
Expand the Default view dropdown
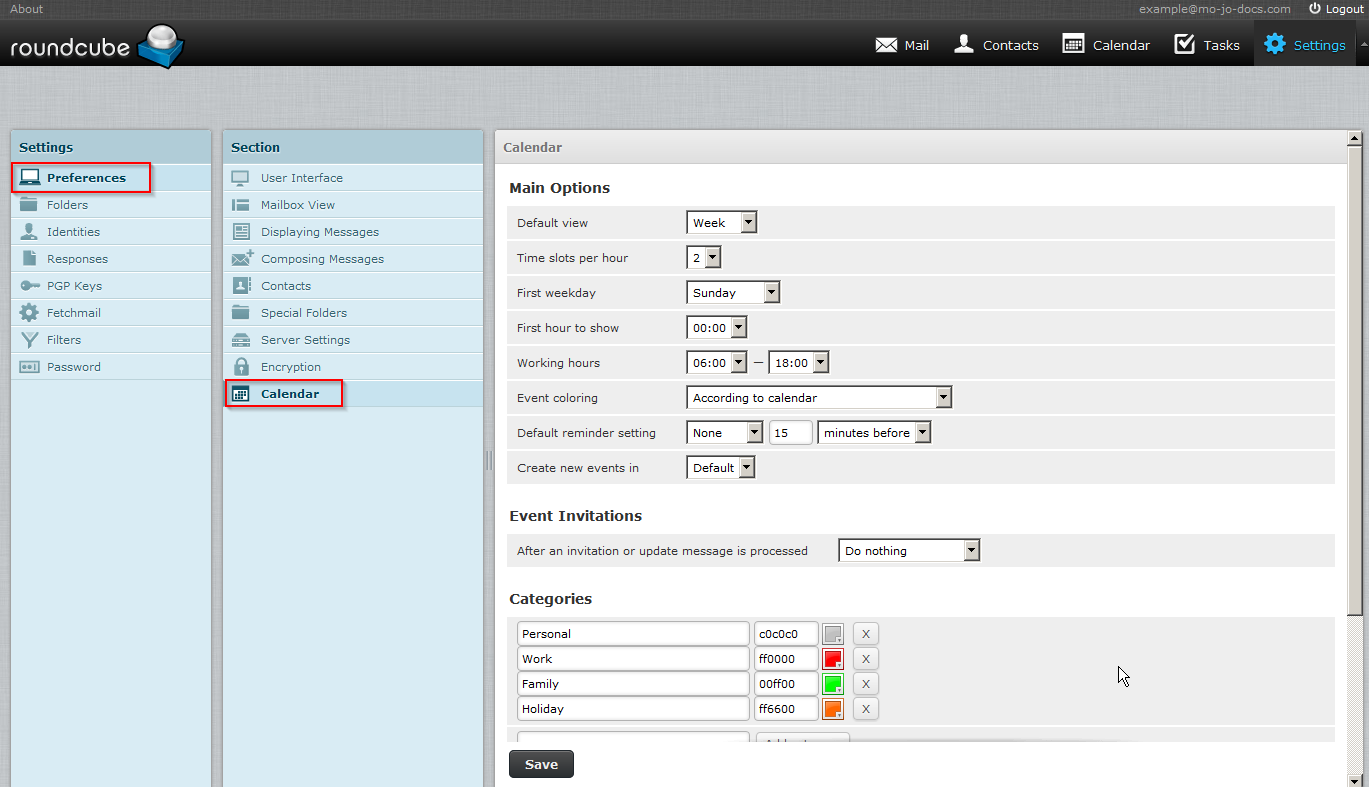pos(721,223)
